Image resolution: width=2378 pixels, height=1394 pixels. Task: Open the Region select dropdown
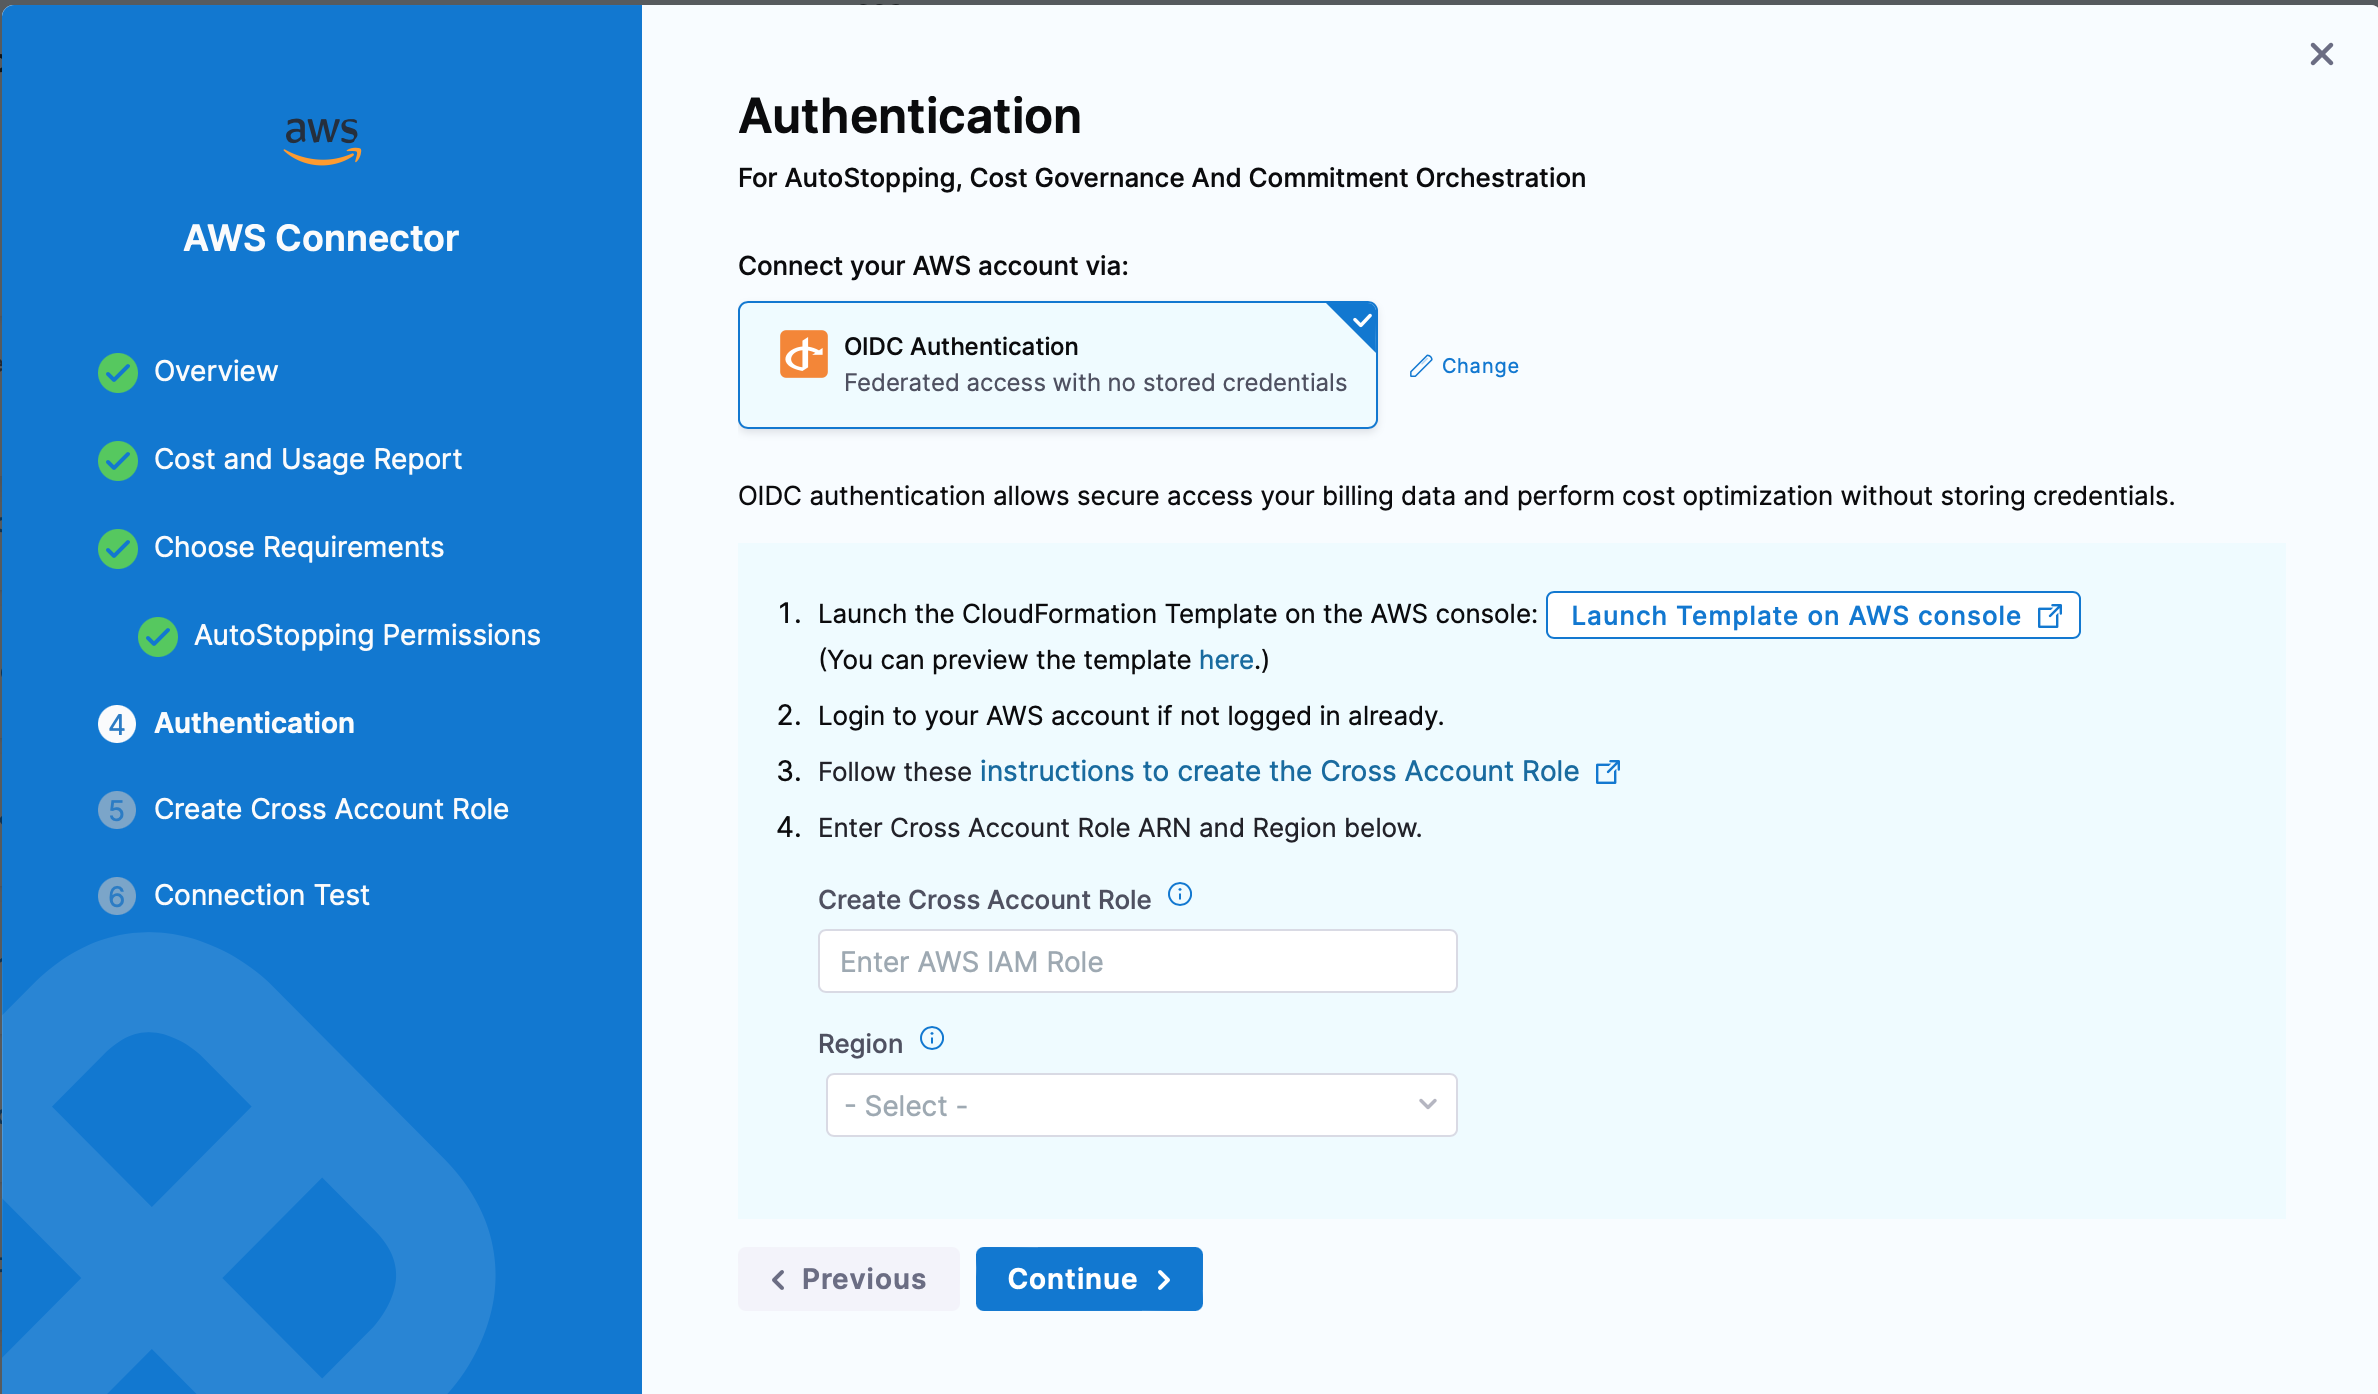point(1140,1105)
